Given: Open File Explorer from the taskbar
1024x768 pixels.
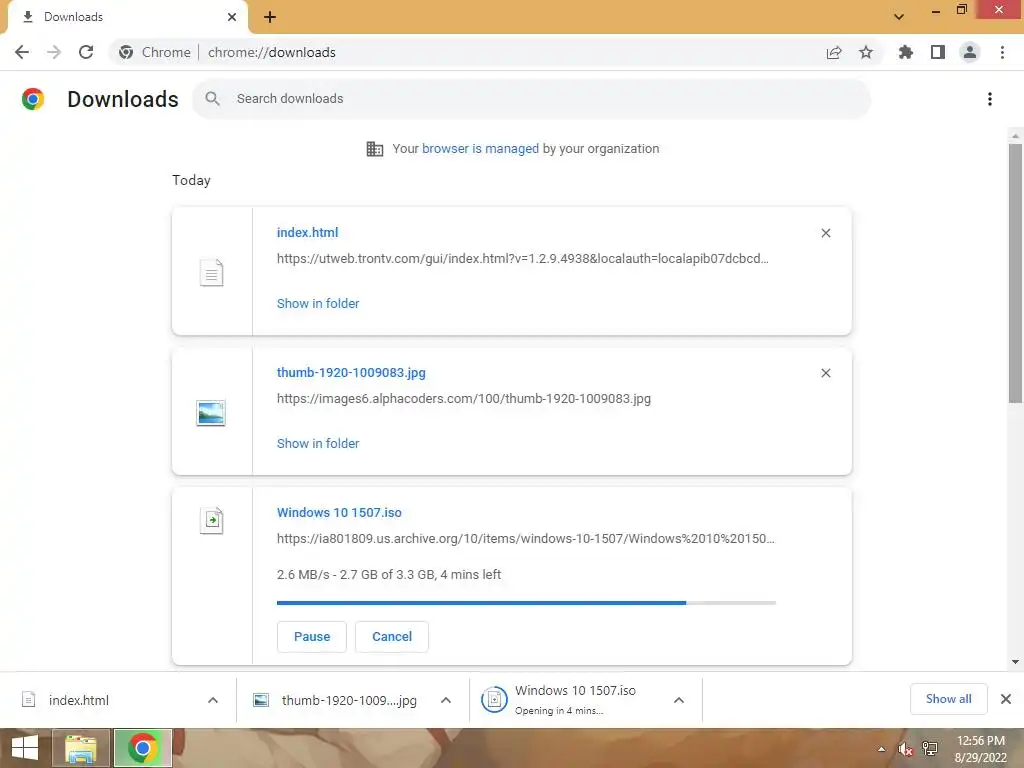Looking at the screenshot, I should pyautogui.click(x=81, y=748).
